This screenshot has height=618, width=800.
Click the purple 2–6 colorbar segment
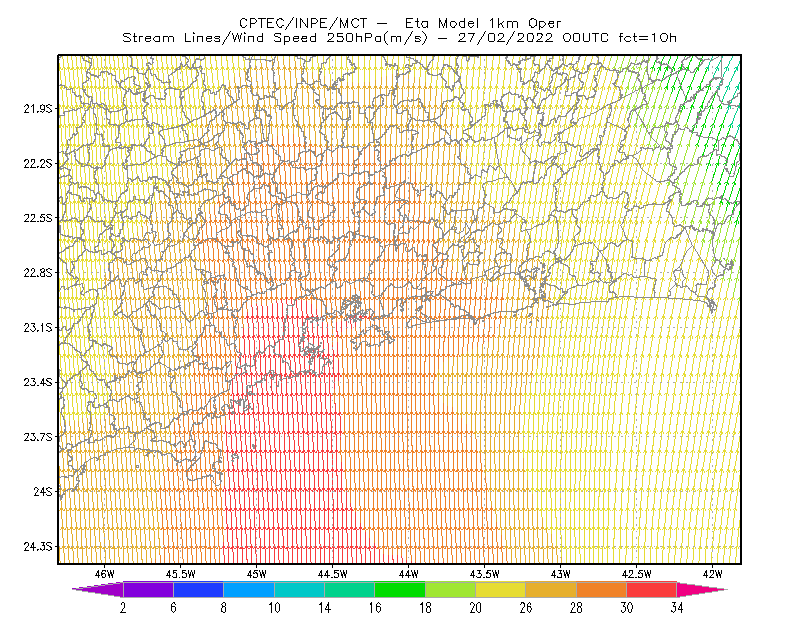tap(148, 589)
